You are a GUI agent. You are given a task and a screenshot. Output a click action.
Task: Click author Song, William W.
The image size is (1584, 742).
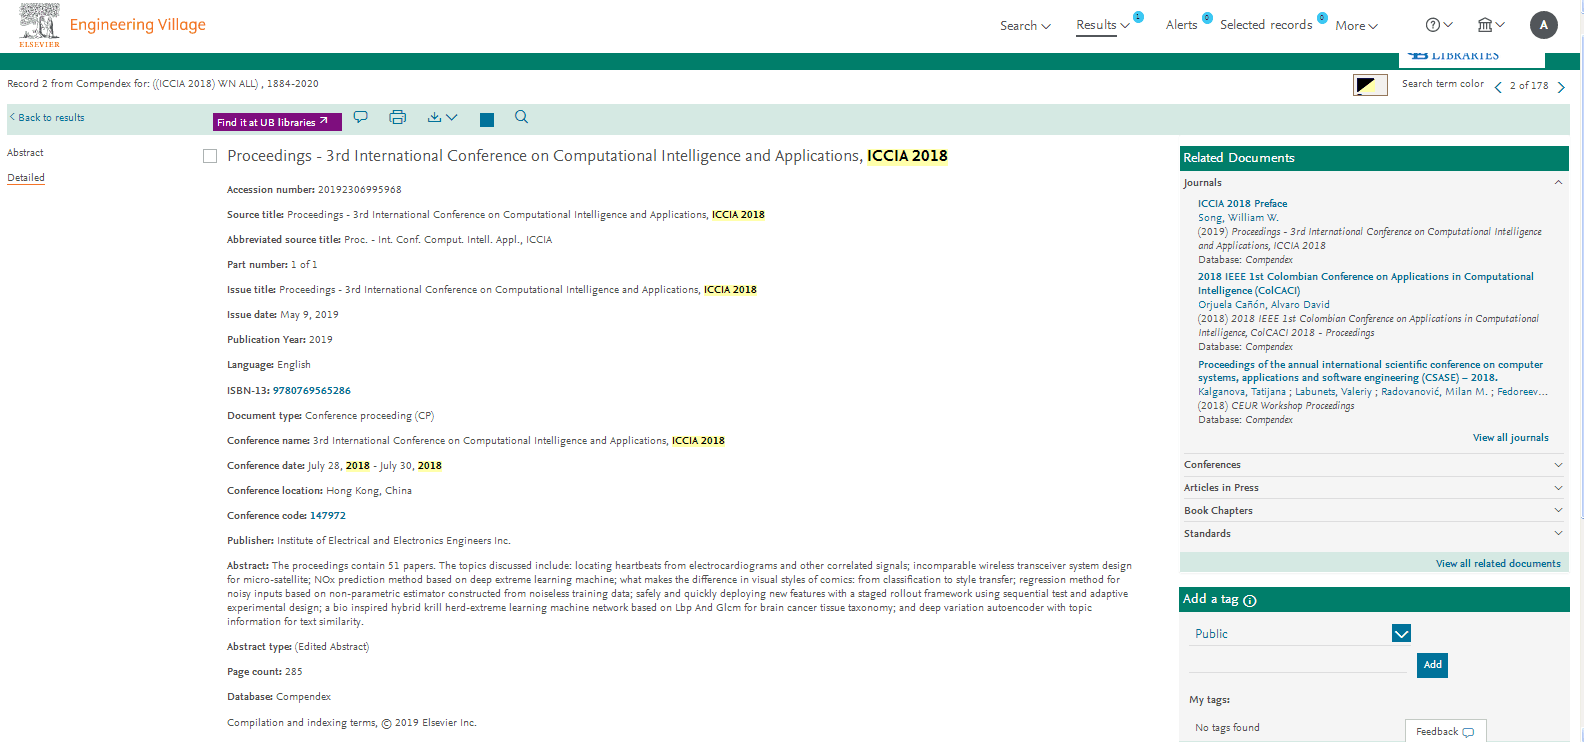tap(1238, 218)
